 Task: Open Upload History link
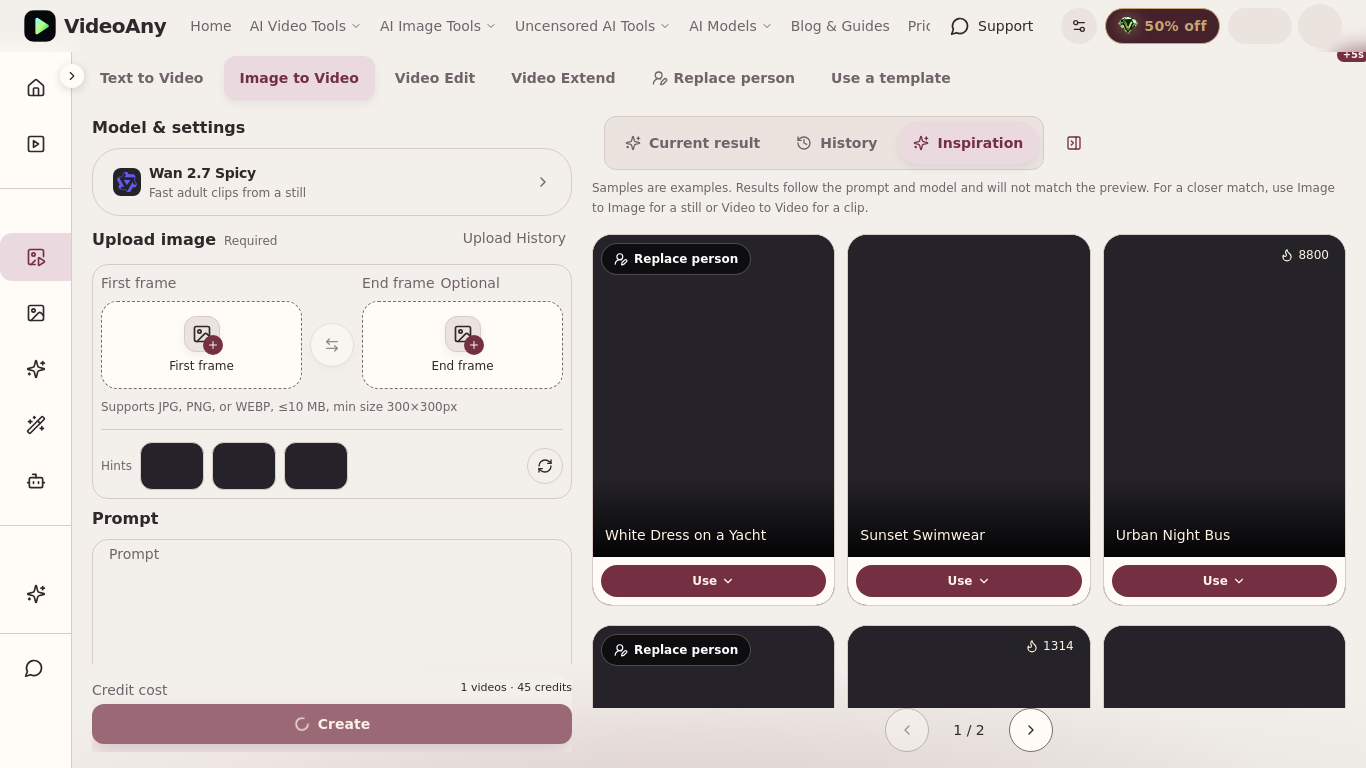[x=514, y=238]
